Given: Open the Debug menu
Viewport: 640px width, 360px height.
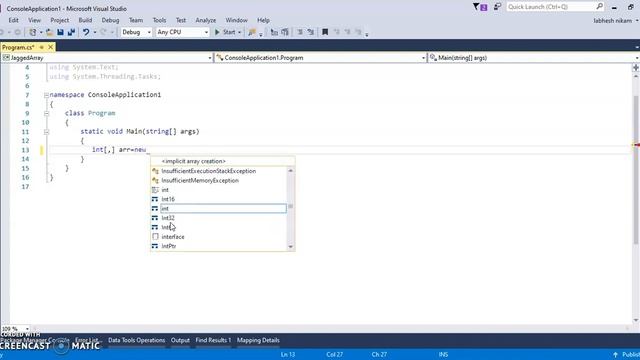Looking at the screenshot, I should click(110, 20).
